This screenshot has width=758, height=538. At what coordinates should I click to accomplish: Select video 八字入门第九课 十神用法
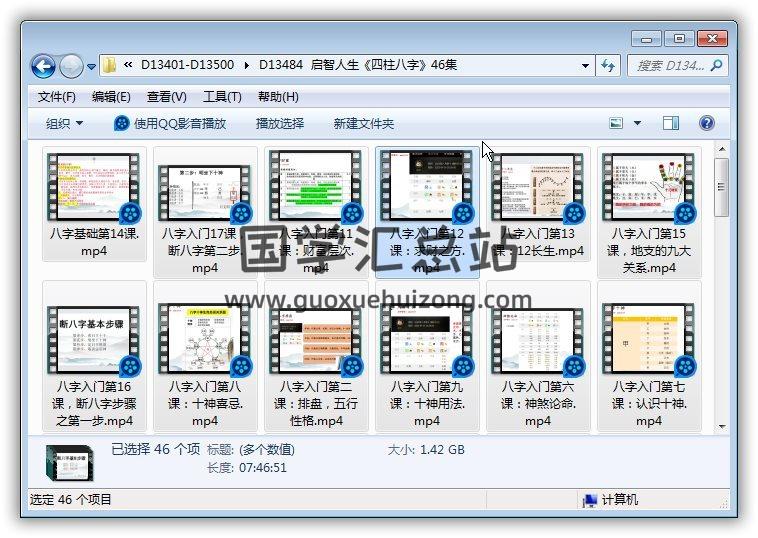(427, 356)
